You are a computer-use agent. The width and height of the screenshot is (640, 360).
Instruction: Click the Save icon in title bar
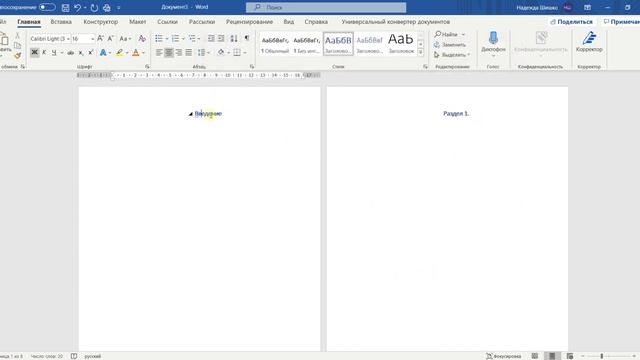65,7
